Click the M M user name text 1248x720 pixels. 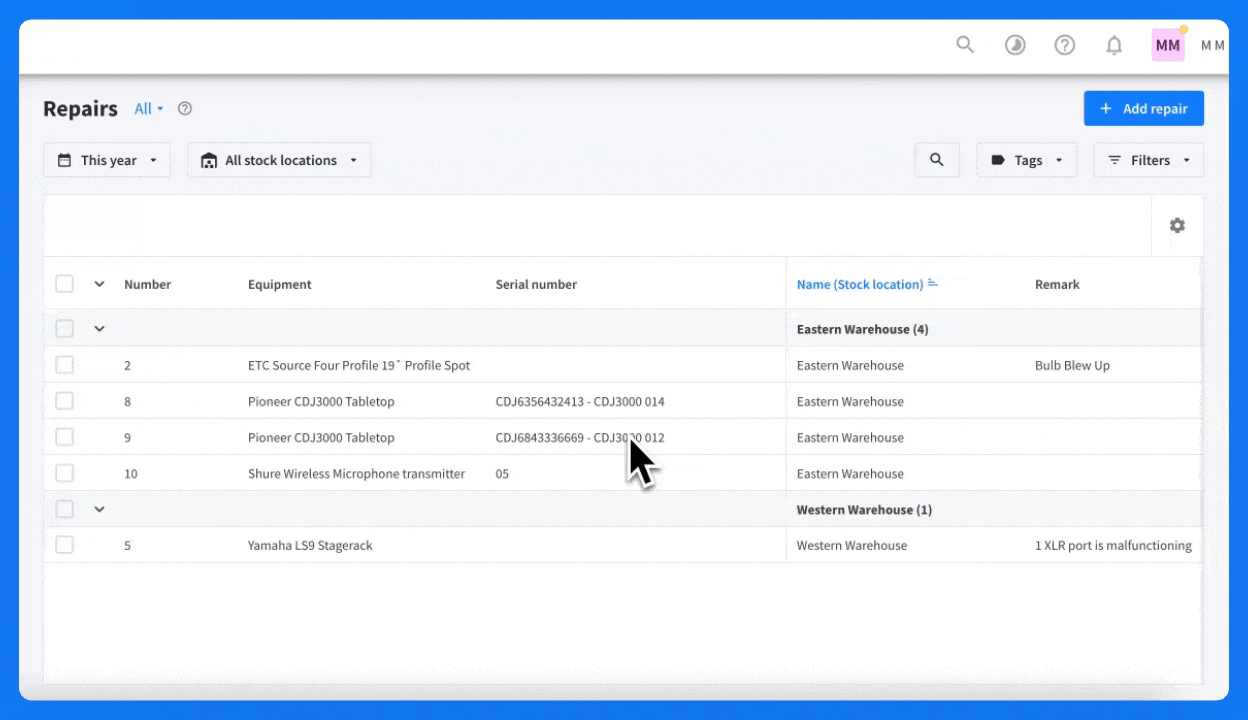(x=1212, y=45)
